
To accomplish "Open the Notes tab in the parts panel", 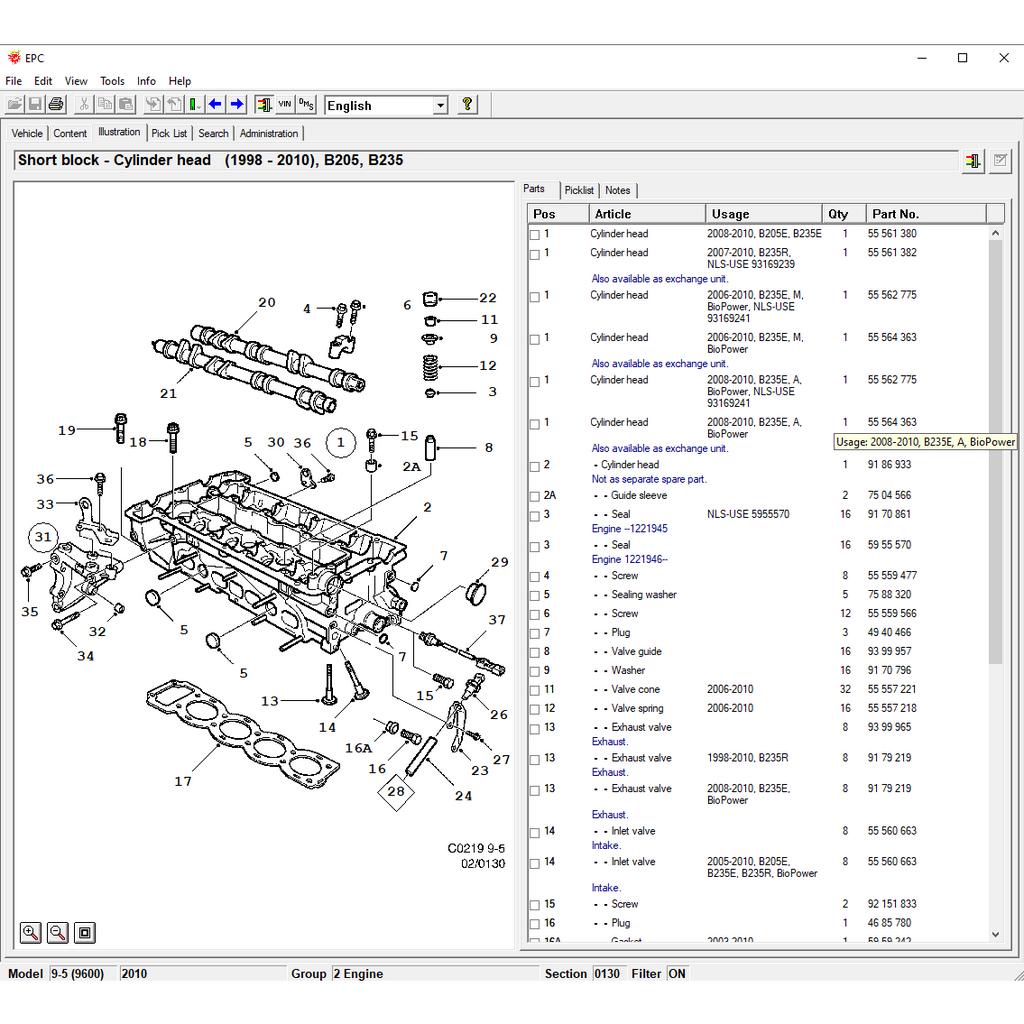I will (x=618, y=190).
